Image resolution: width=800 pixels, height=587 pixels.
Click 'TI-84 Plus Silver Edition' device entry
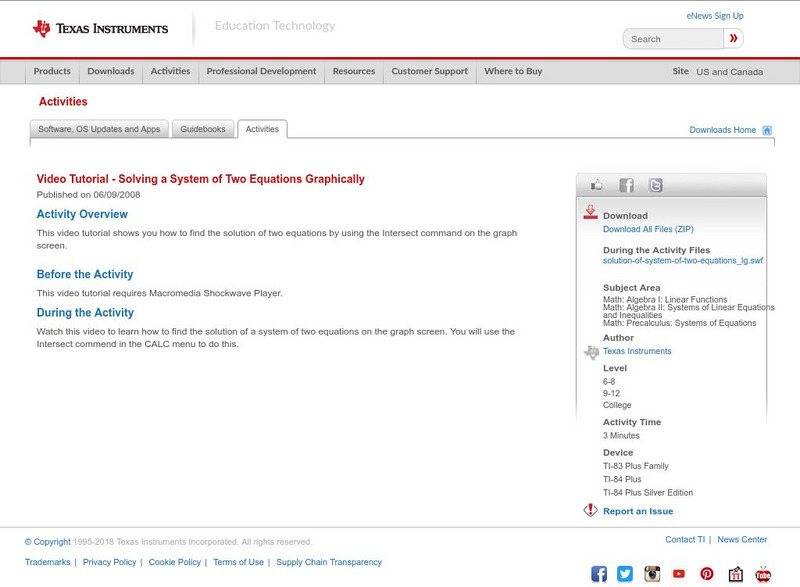coord(648,493)
